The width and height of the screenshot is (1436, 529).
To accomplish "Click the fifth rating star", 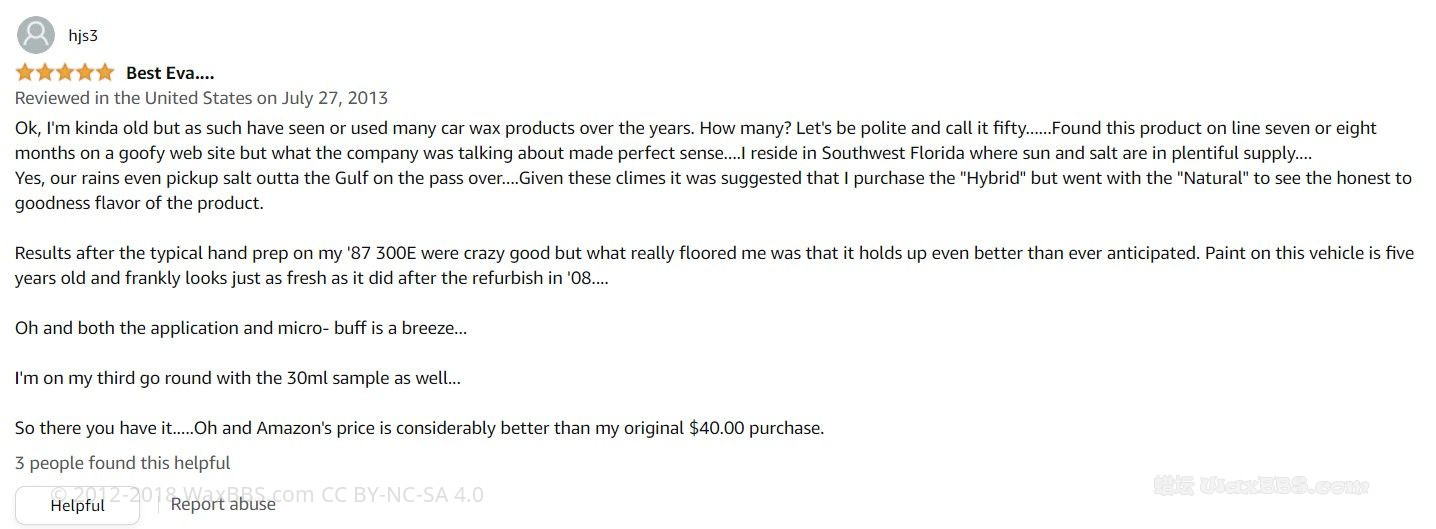I will 105,72.
